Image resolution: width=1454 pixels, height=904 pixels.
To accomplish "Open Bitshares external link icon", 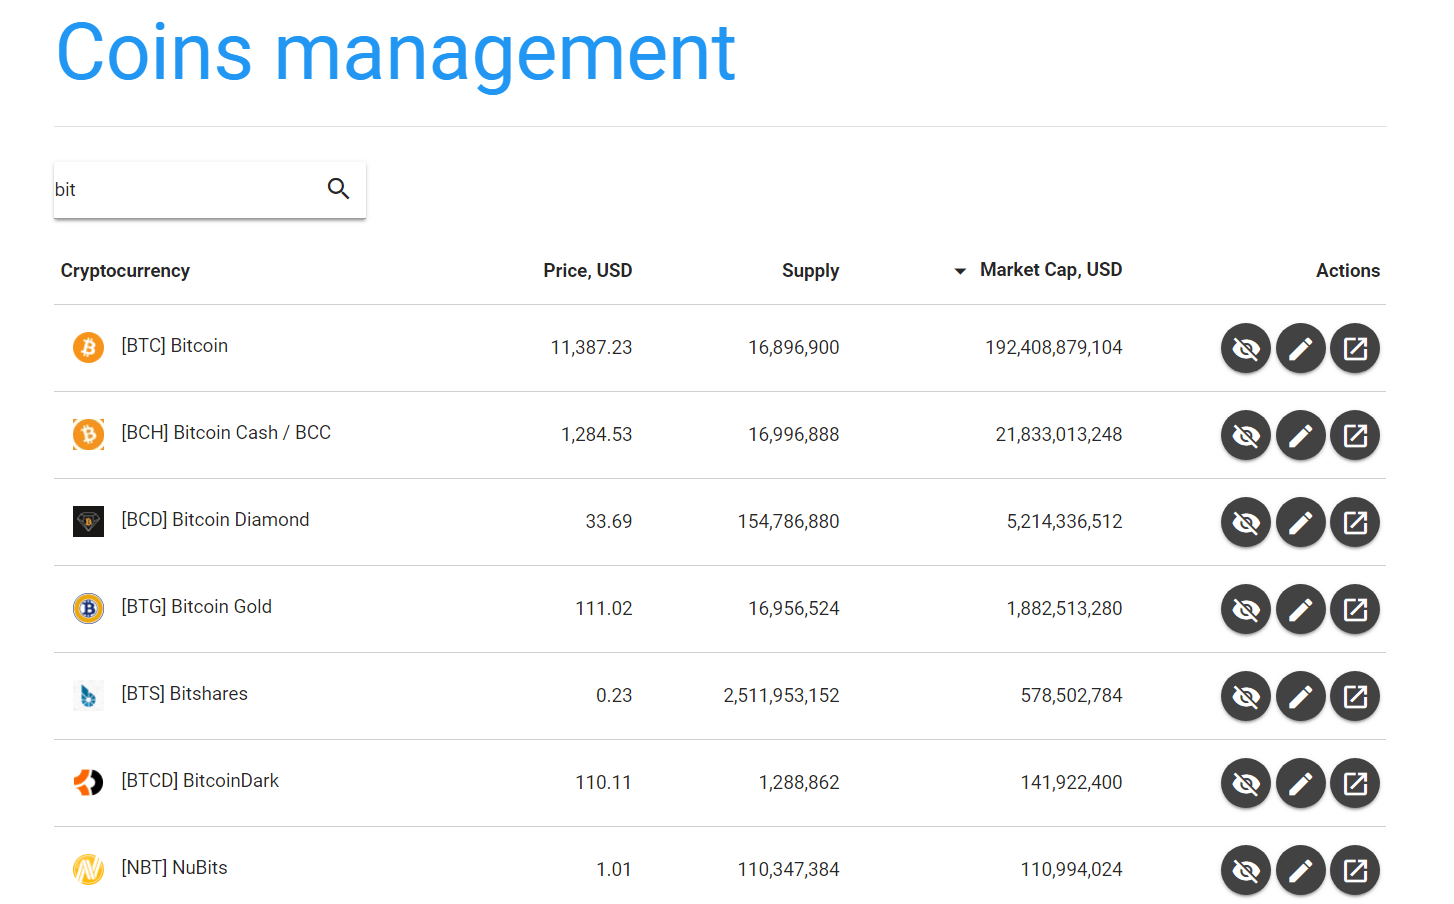I will [1355, 696].
